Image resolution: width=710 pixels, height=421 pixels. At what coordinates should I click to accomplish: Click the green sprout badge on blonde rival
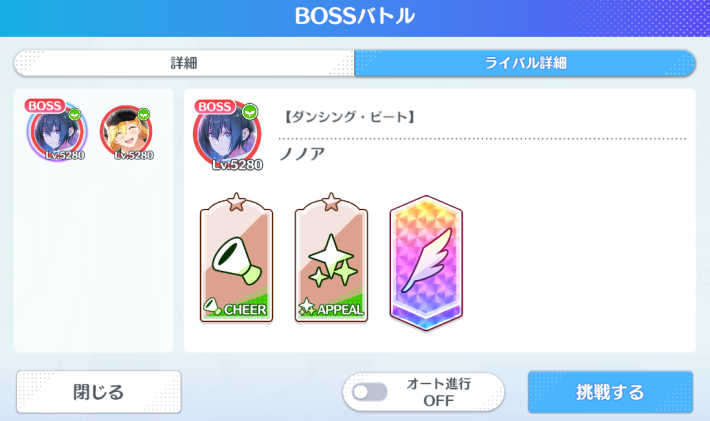(x=144, y=113)
